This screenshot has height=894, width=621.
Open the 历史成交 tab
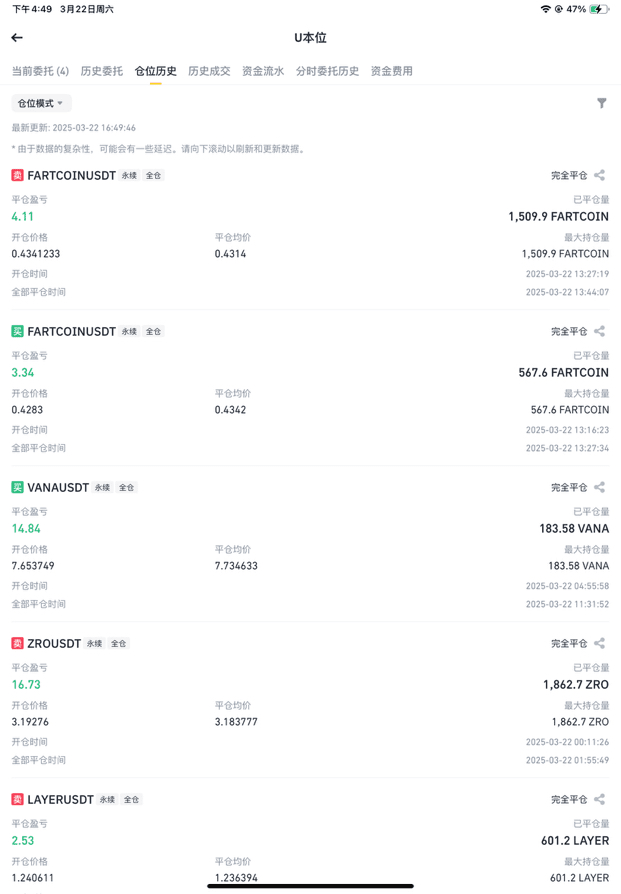(x=209, y=71)
